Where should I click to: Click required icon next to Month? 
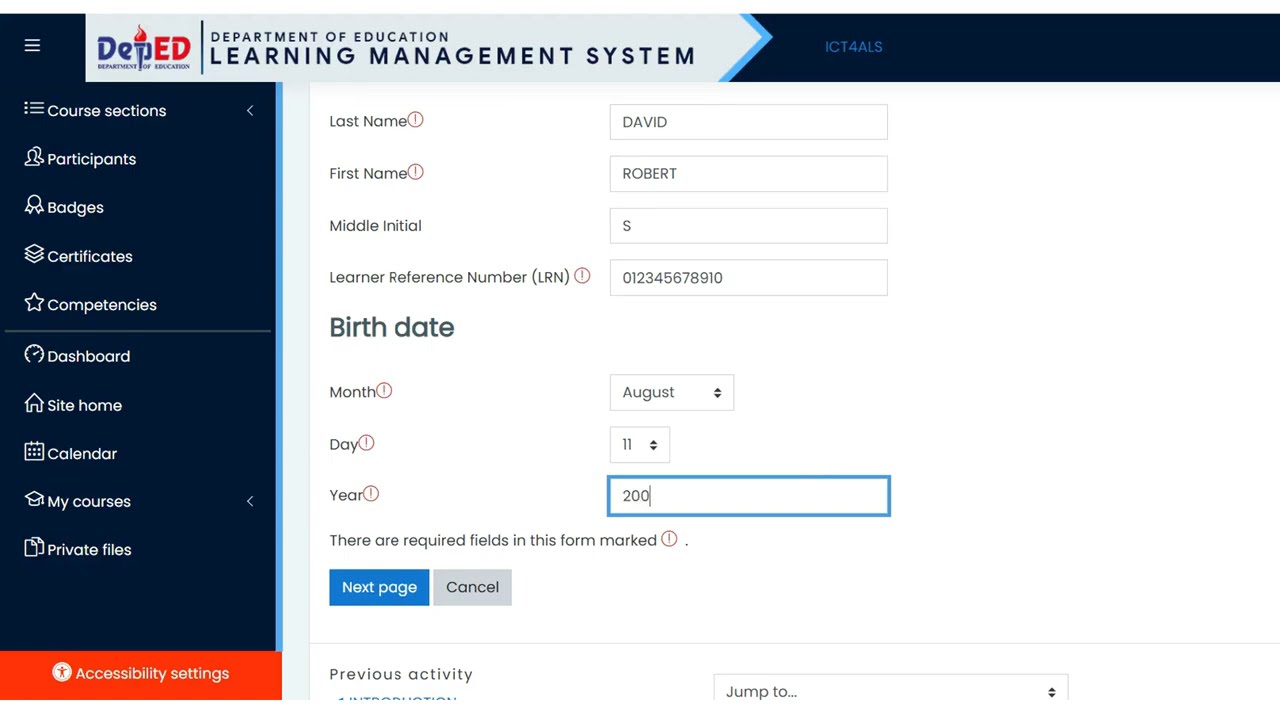point(384,391)
